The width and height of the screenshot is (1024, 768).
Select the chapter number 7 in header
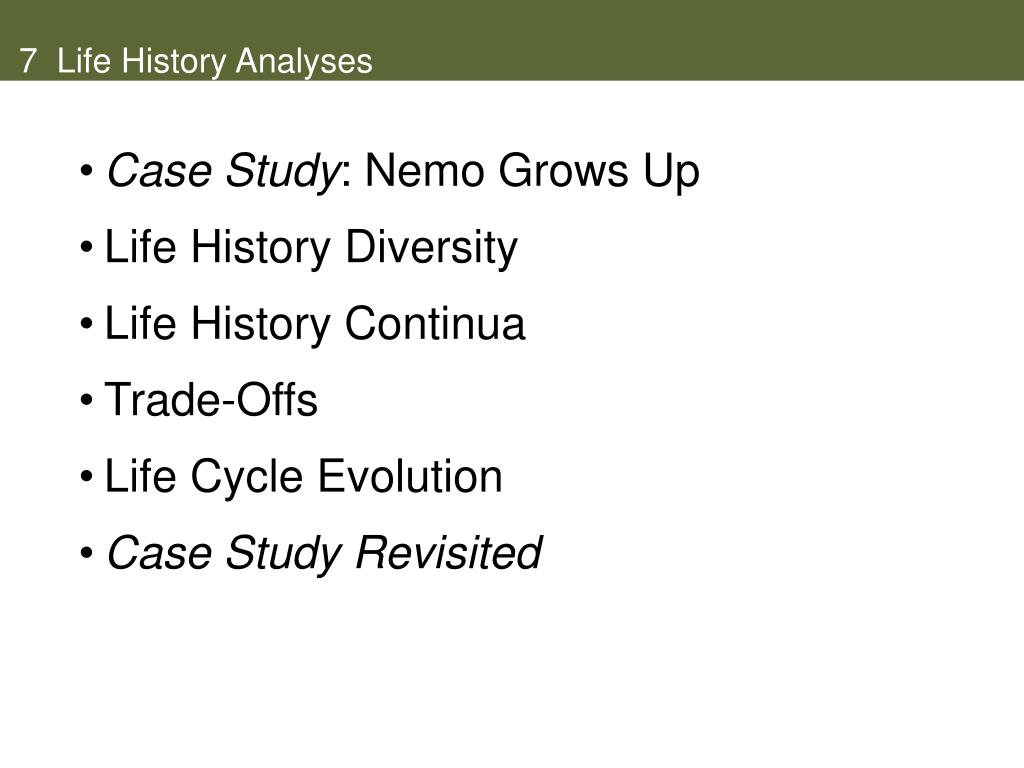27,61
